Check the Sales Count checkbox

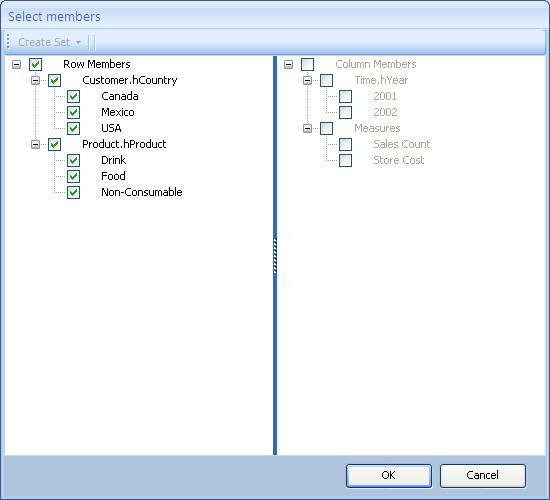(x=346, y=144)
